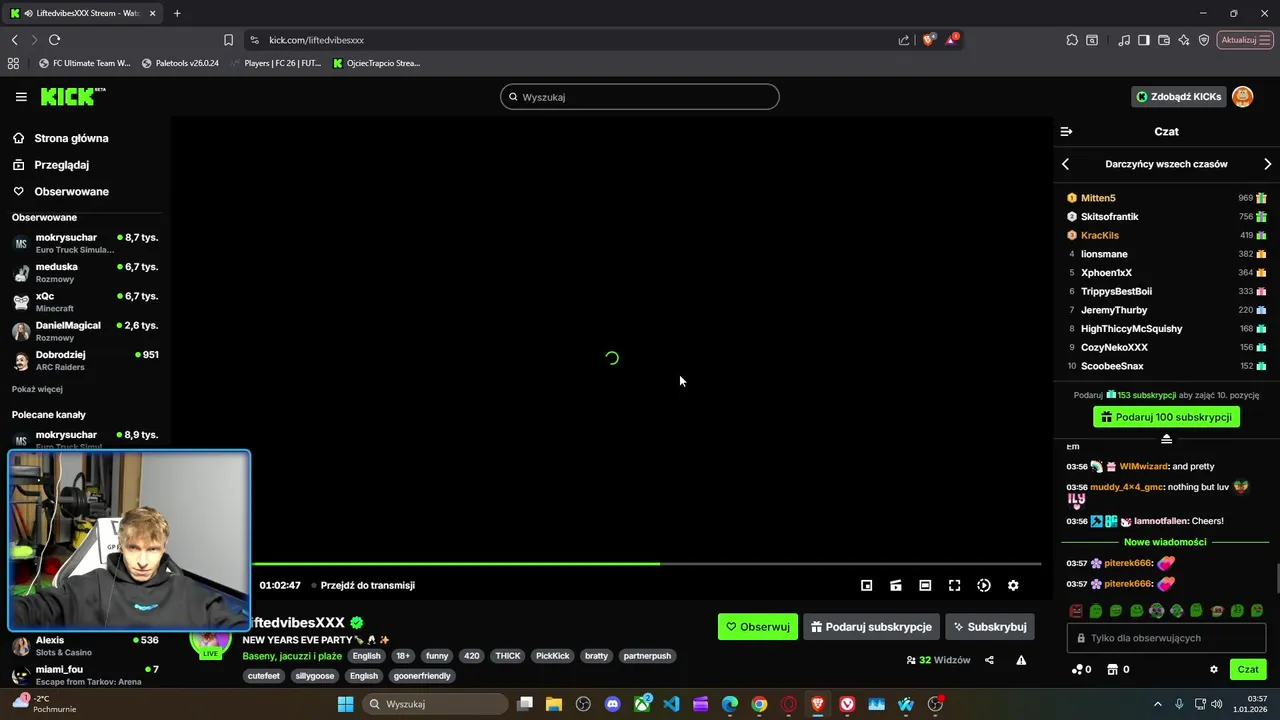Image resolution: width=1280 pixels, height=720 pixels.
Task: Click the share page icon in the address bar
Action: point(904,40)
